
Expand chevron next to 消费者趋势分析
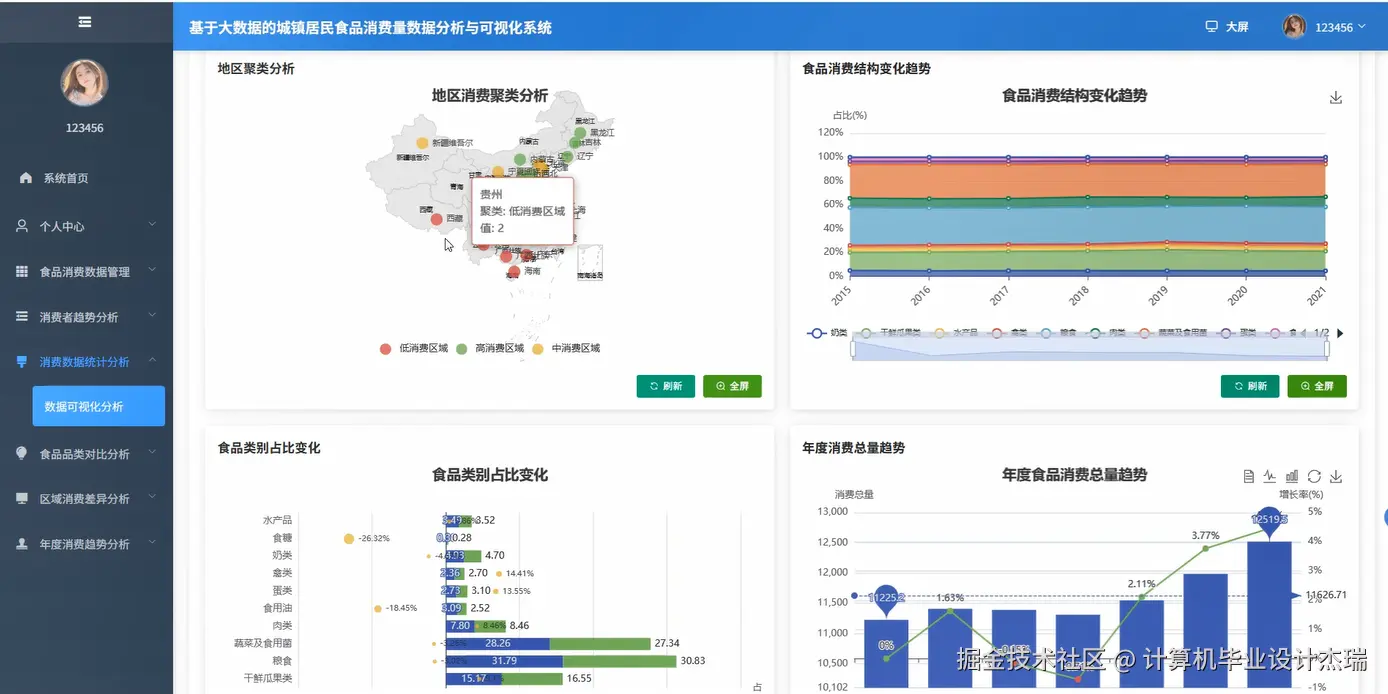(x=152, y=315)
